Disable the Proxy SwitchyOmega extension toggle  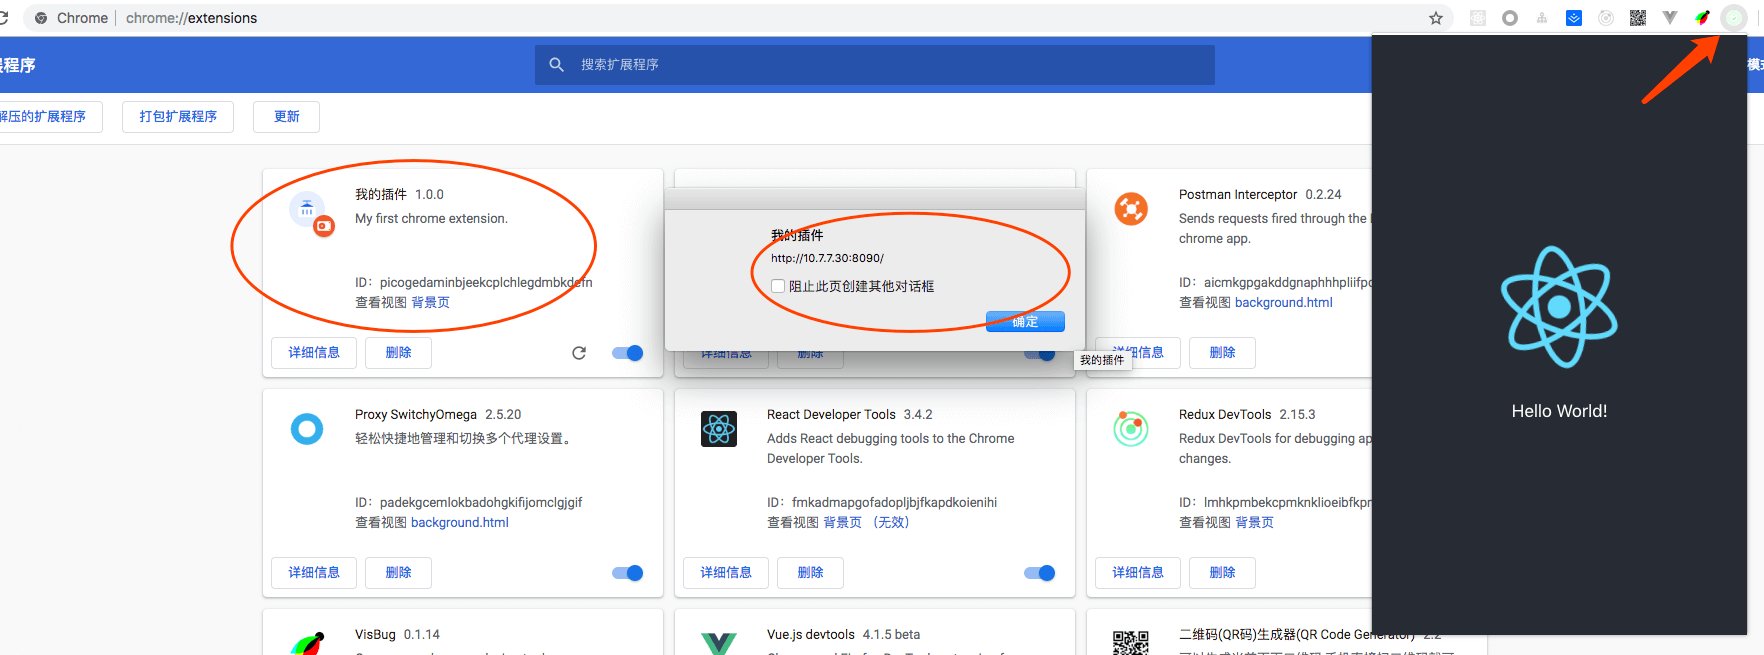point(628,573)
